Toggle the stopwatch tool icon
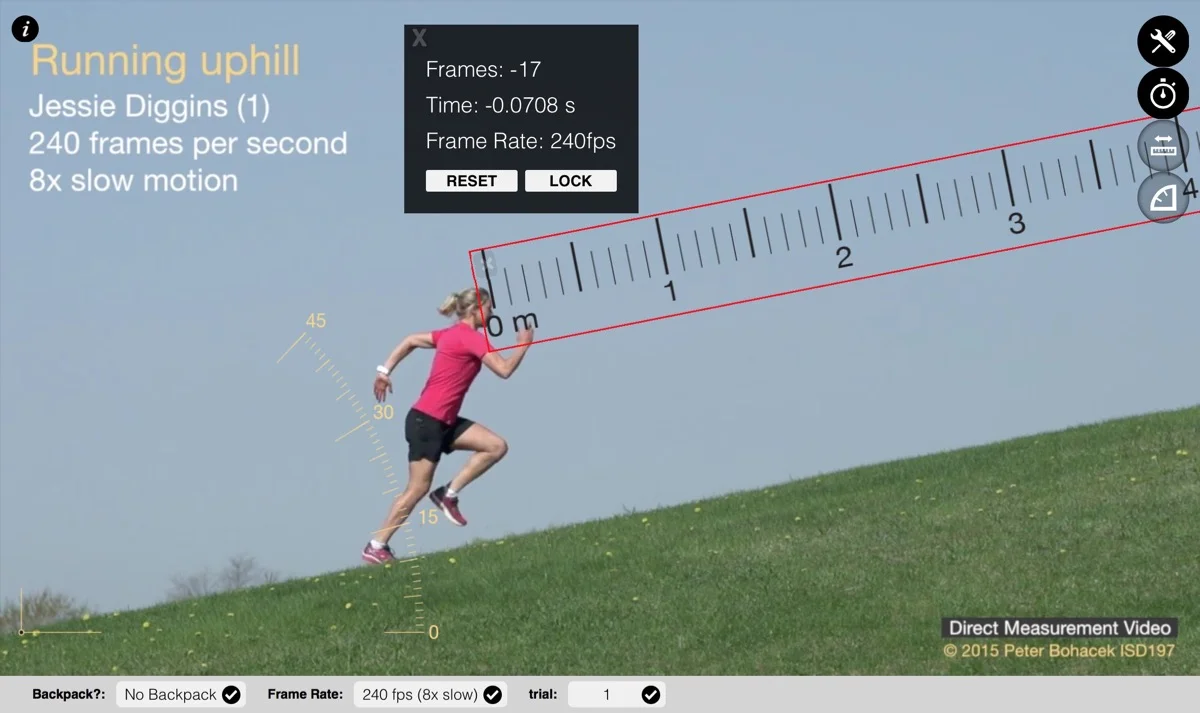 coord(1163,95)
